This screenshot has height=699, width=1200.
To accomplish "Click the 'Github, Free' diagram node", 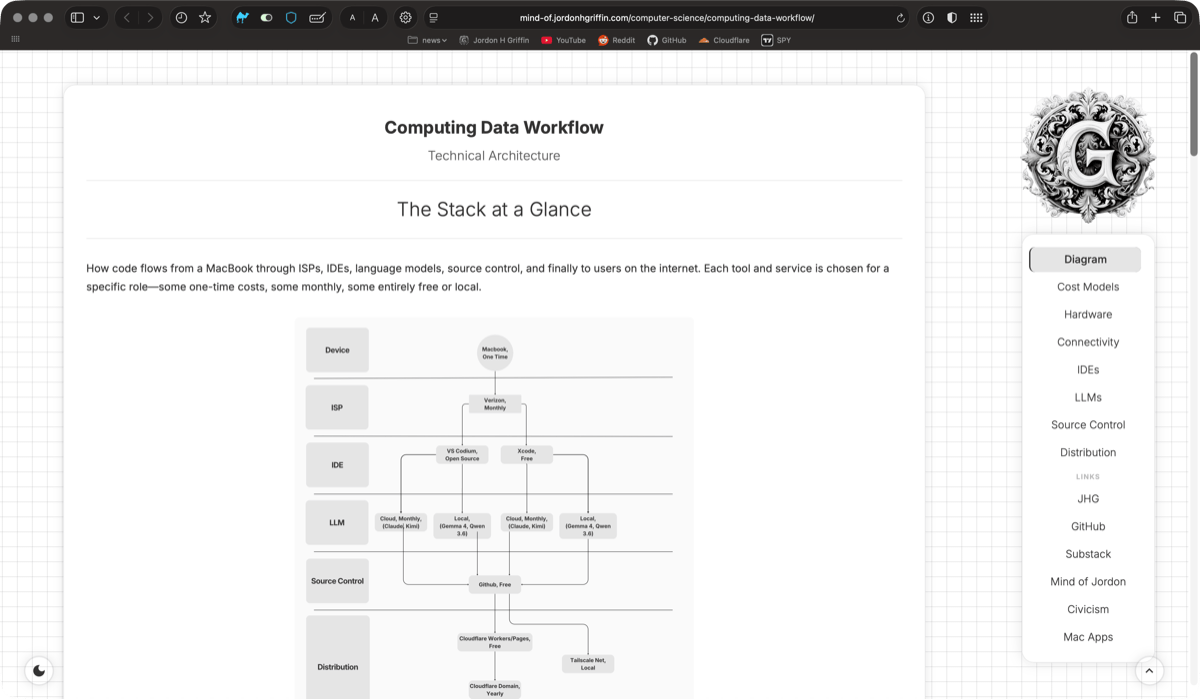I will (495, 584).
